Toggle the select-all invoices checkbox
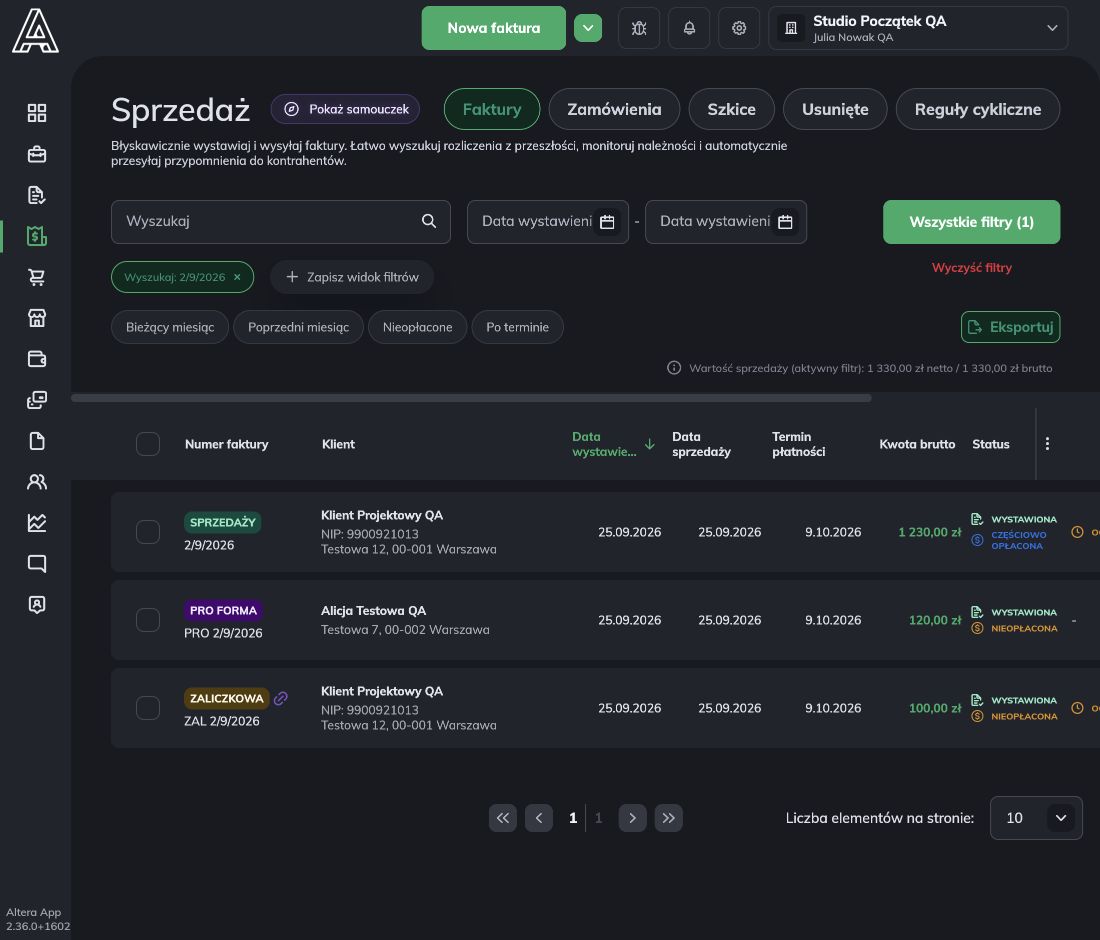Screen dimensions: 1100x940 (x=148, y=444)
